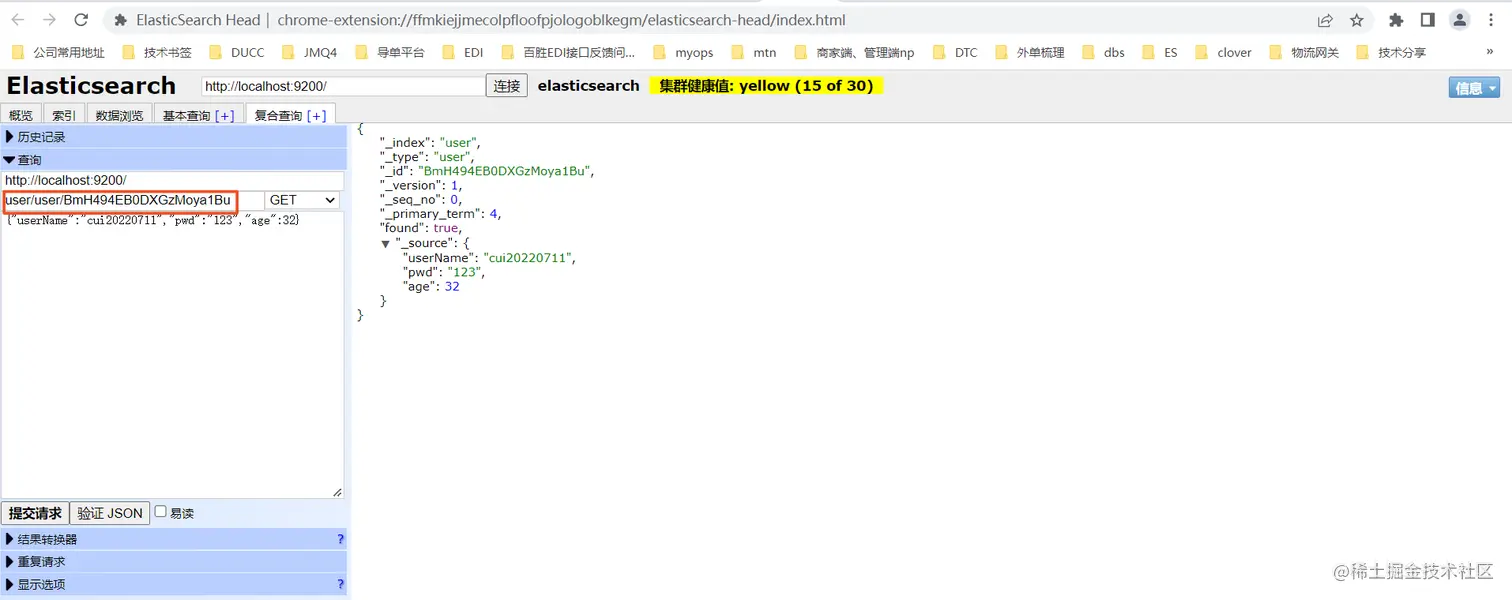The height and width of the screenshot is (600, 1512).
Task: Click the request body resize grip
Action: [337, 491]
